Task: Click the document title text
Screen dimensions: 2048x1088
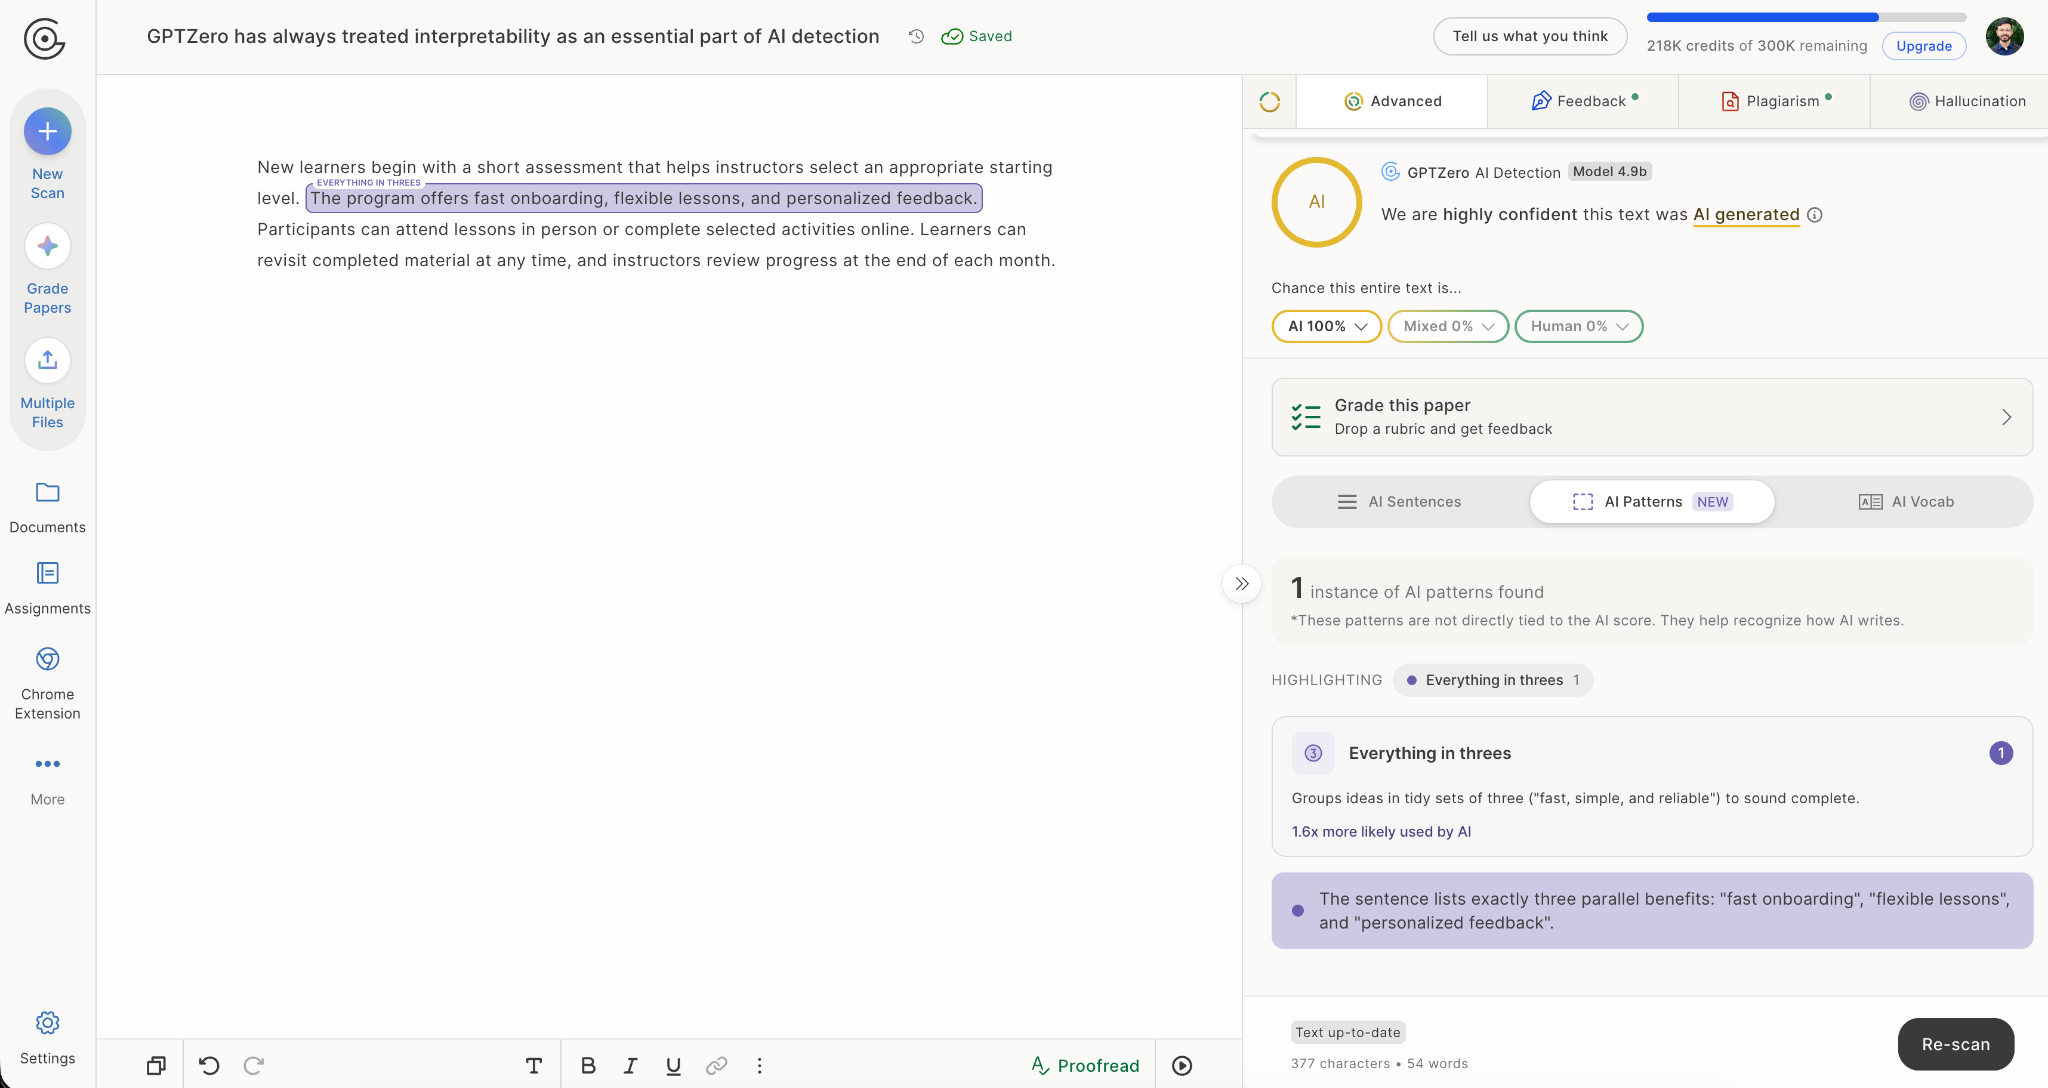Action: tap(513, 36)
